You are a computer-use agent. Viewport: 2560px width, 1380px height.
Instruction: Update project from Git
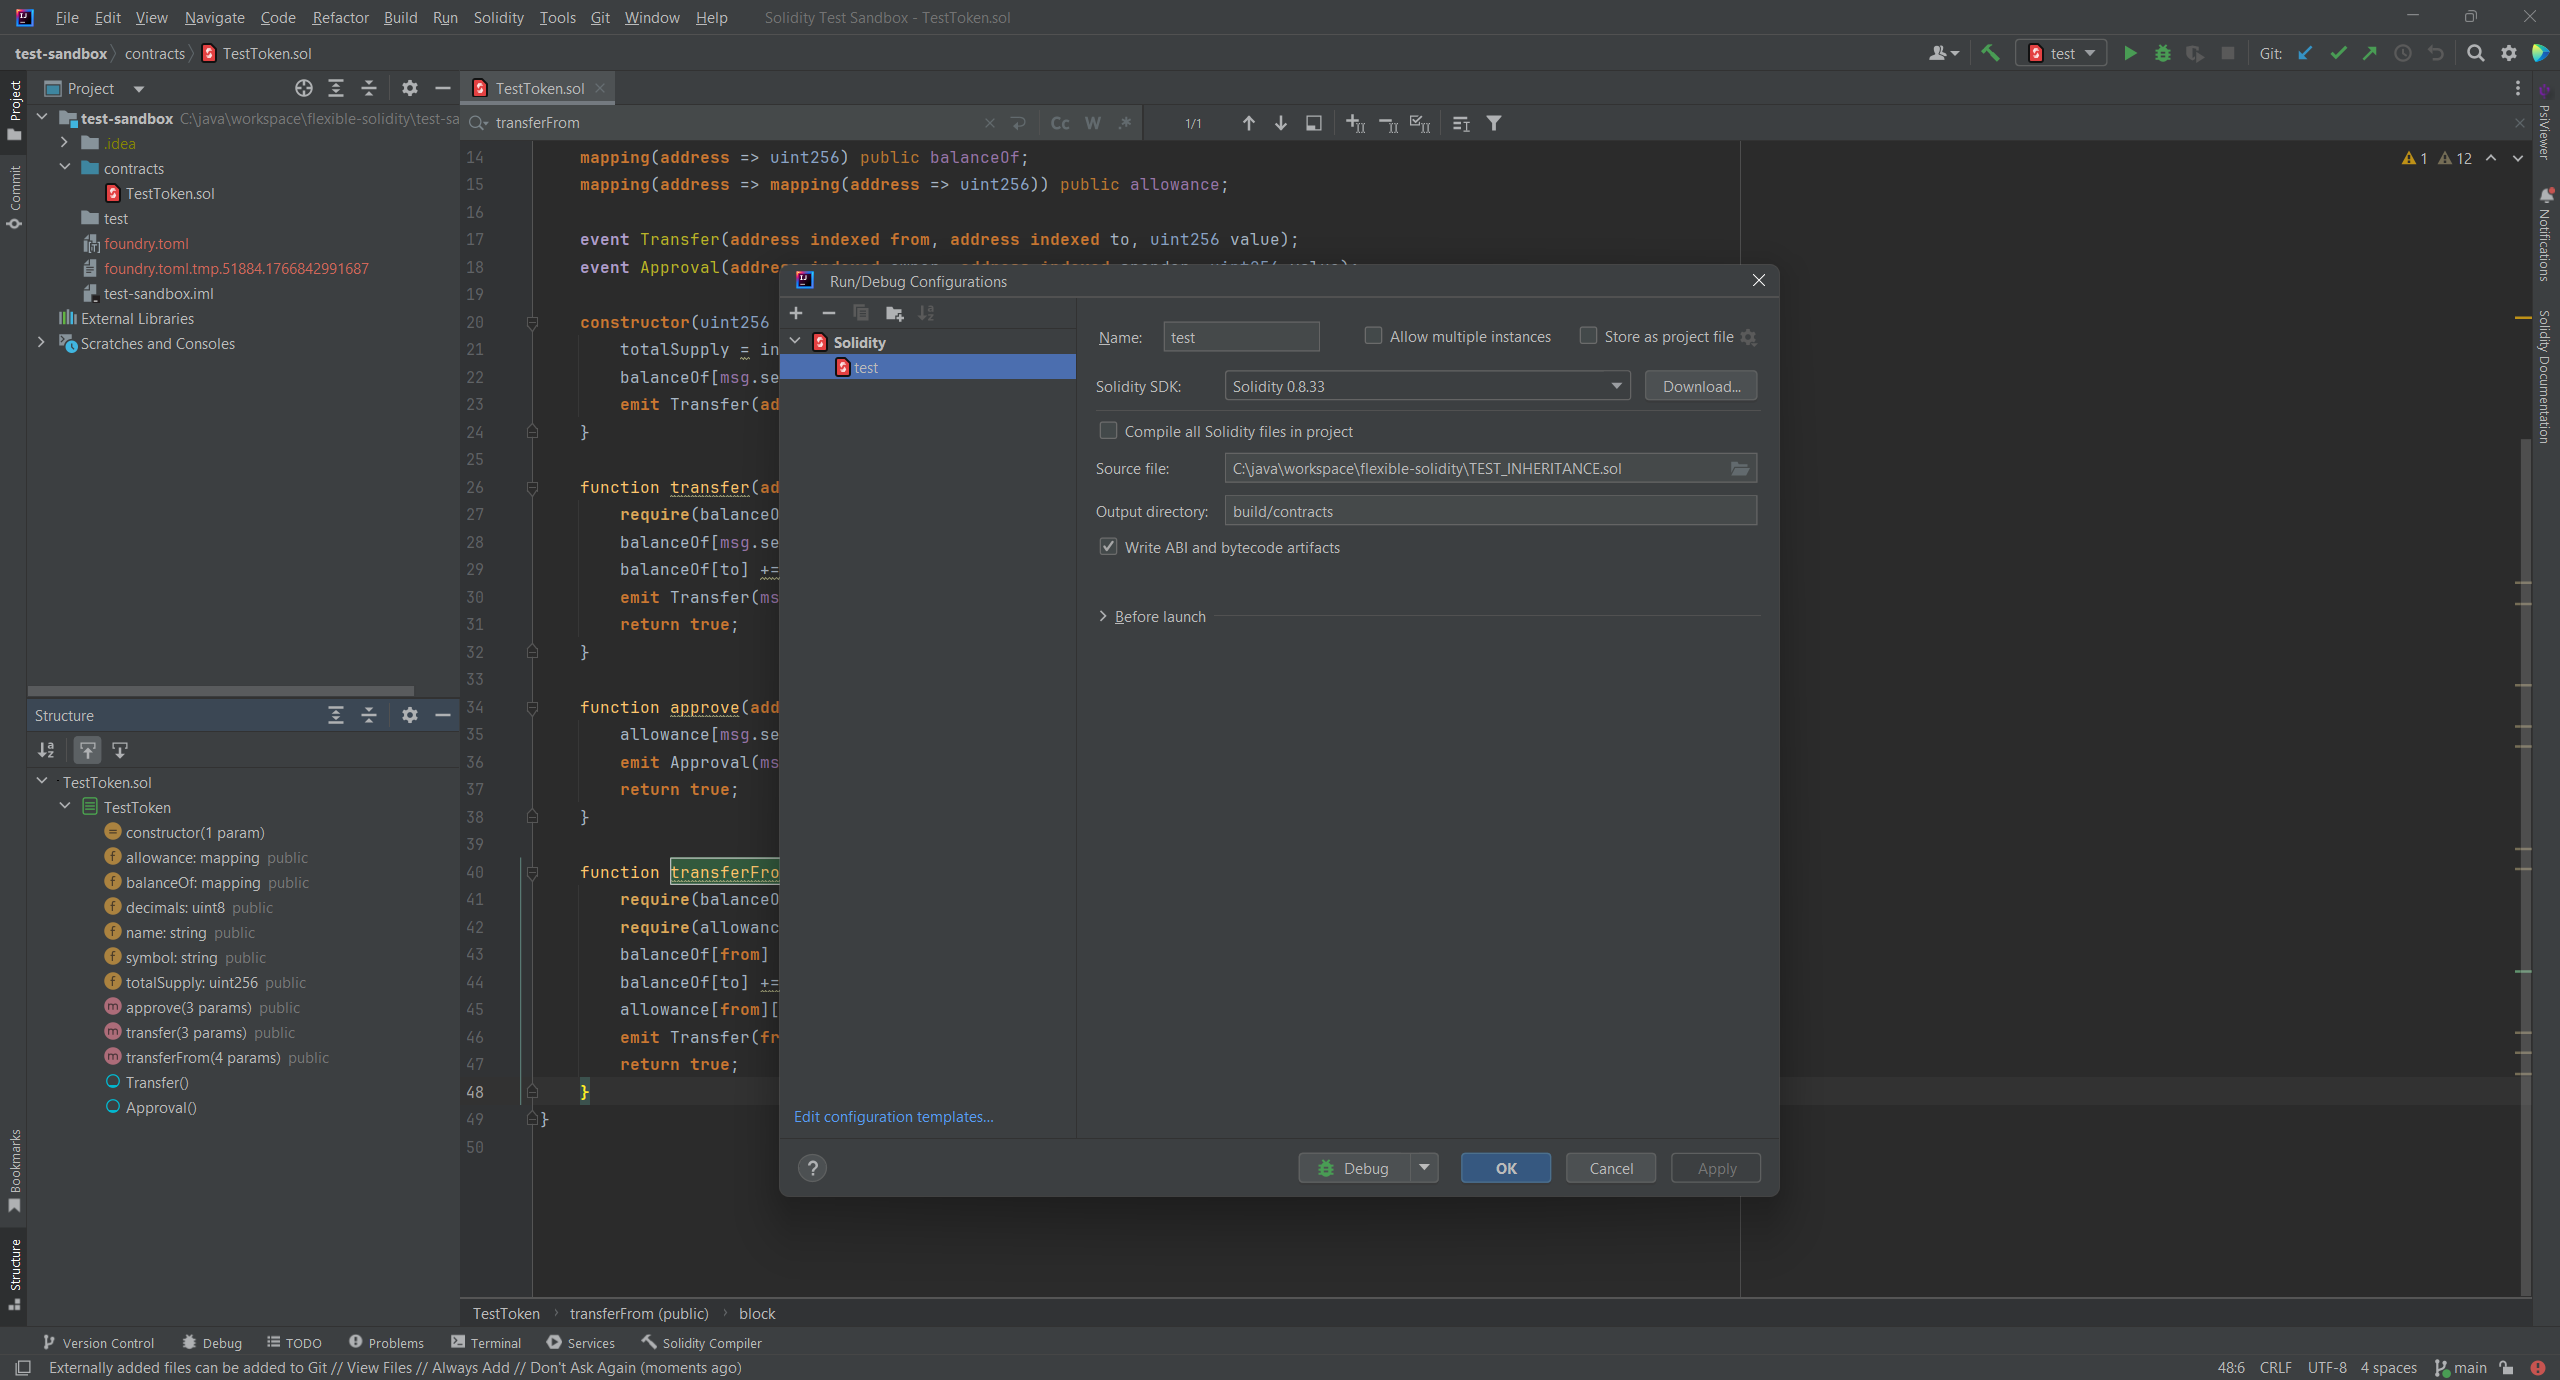(2305, 53)
